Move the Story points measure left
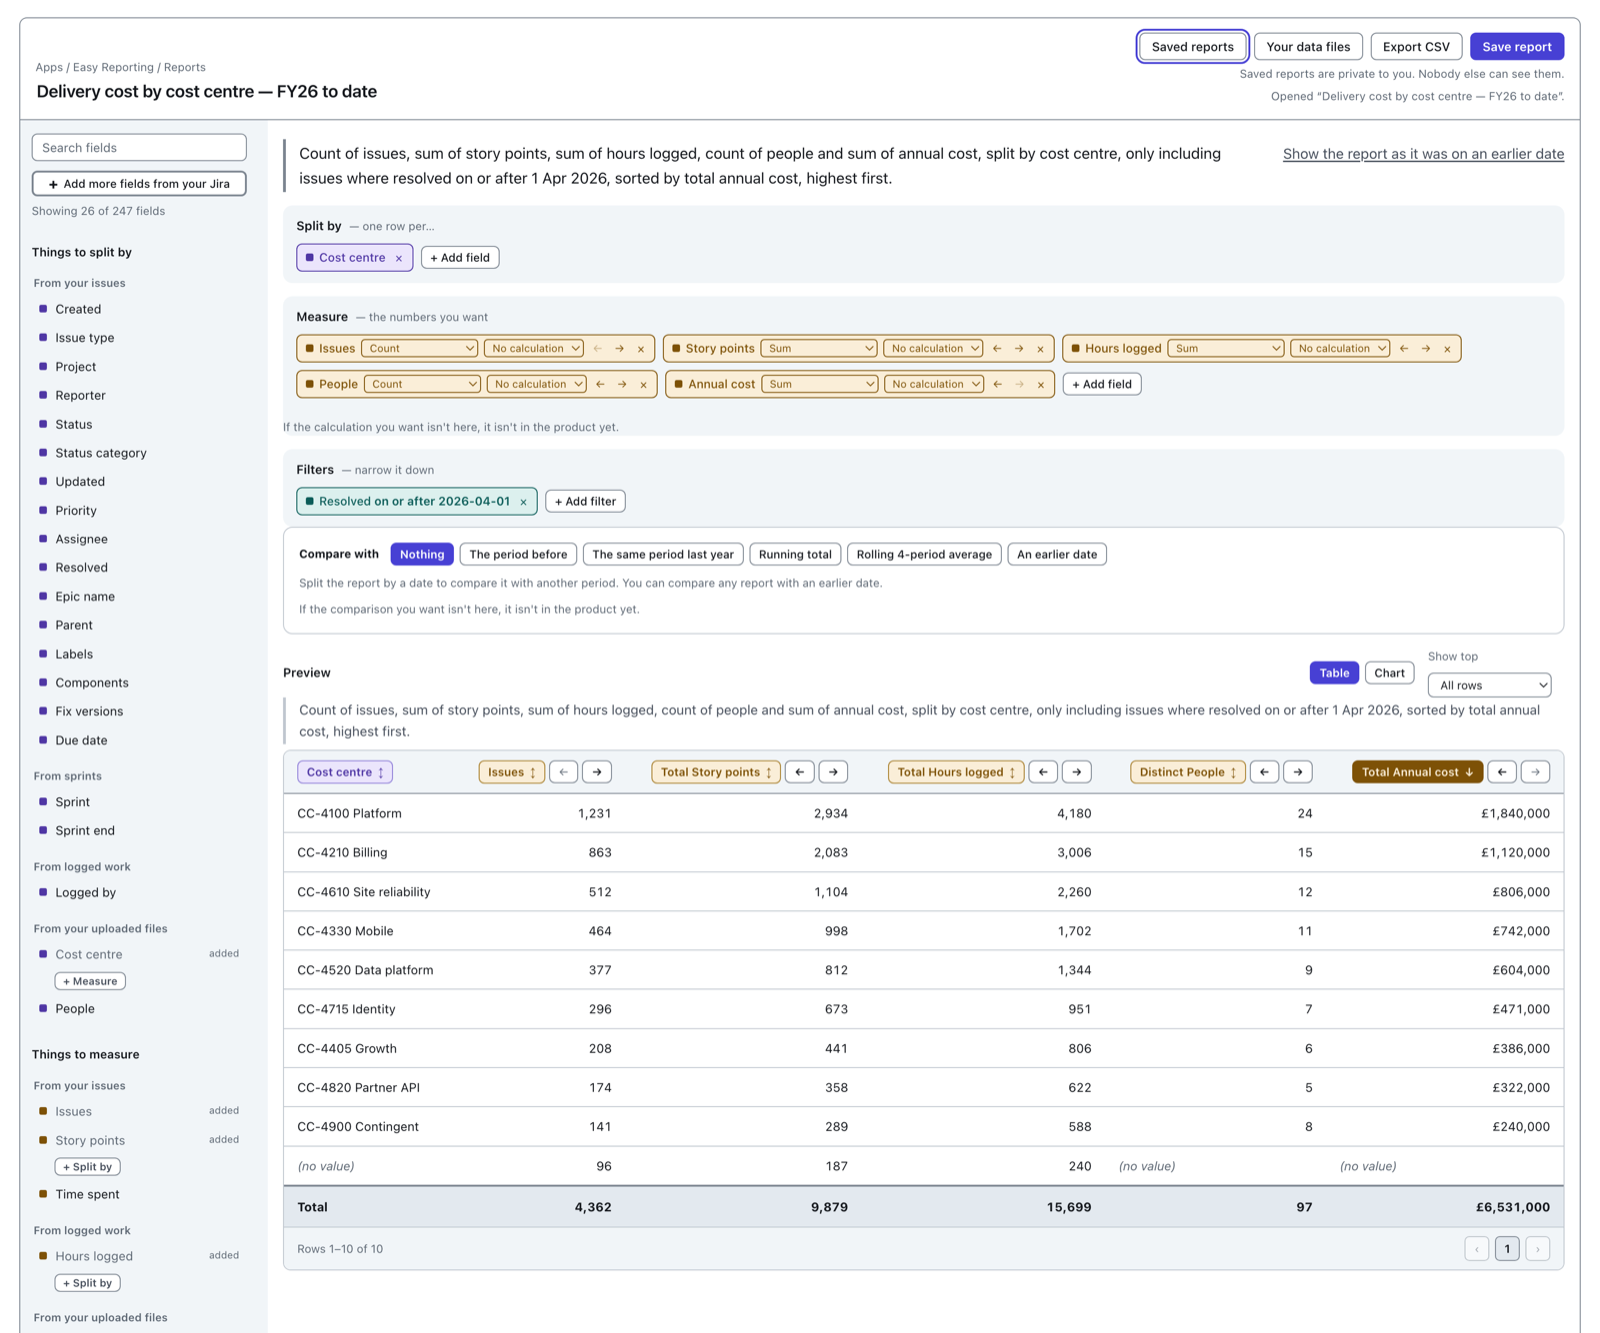Screen dimensions: 1600x1333 997,349
